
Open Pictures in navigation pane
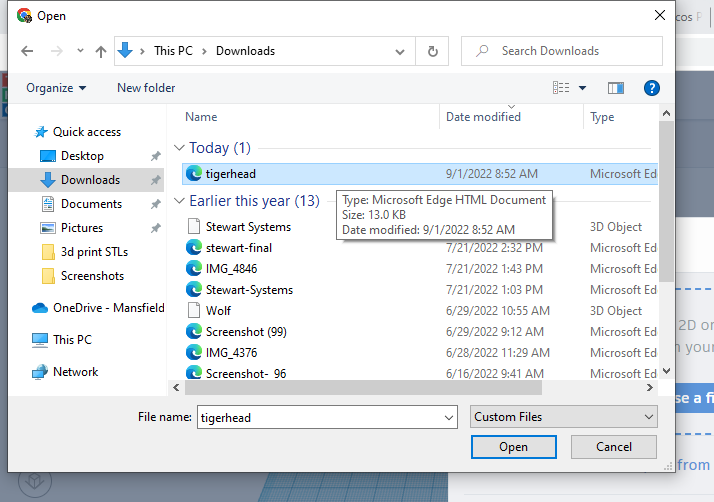(82, 228)
